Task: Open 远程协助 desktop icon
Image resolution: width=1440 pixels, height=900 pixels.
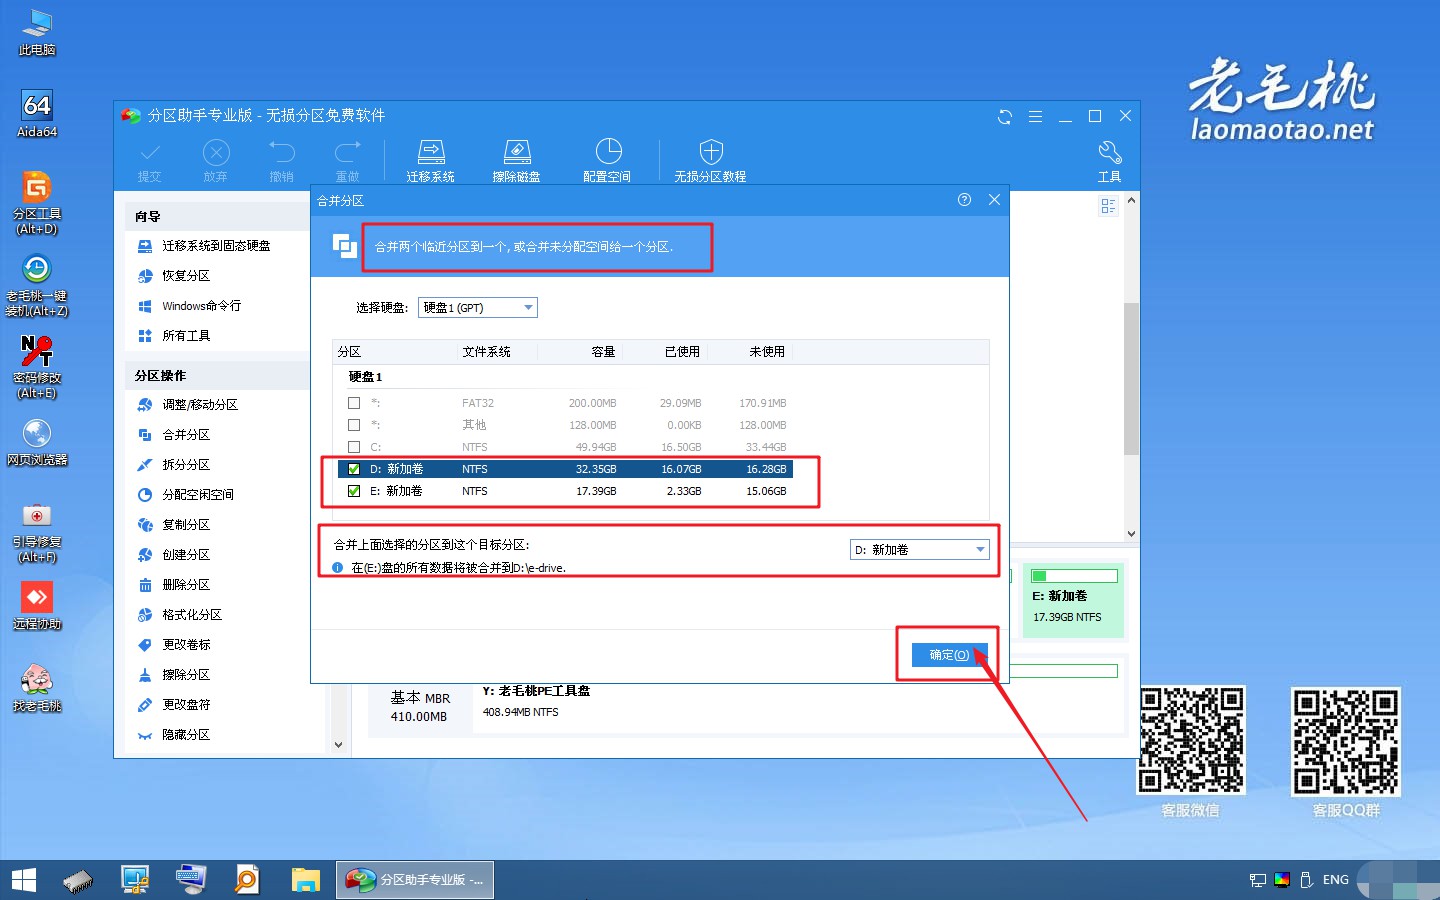Action: (37, 606)
